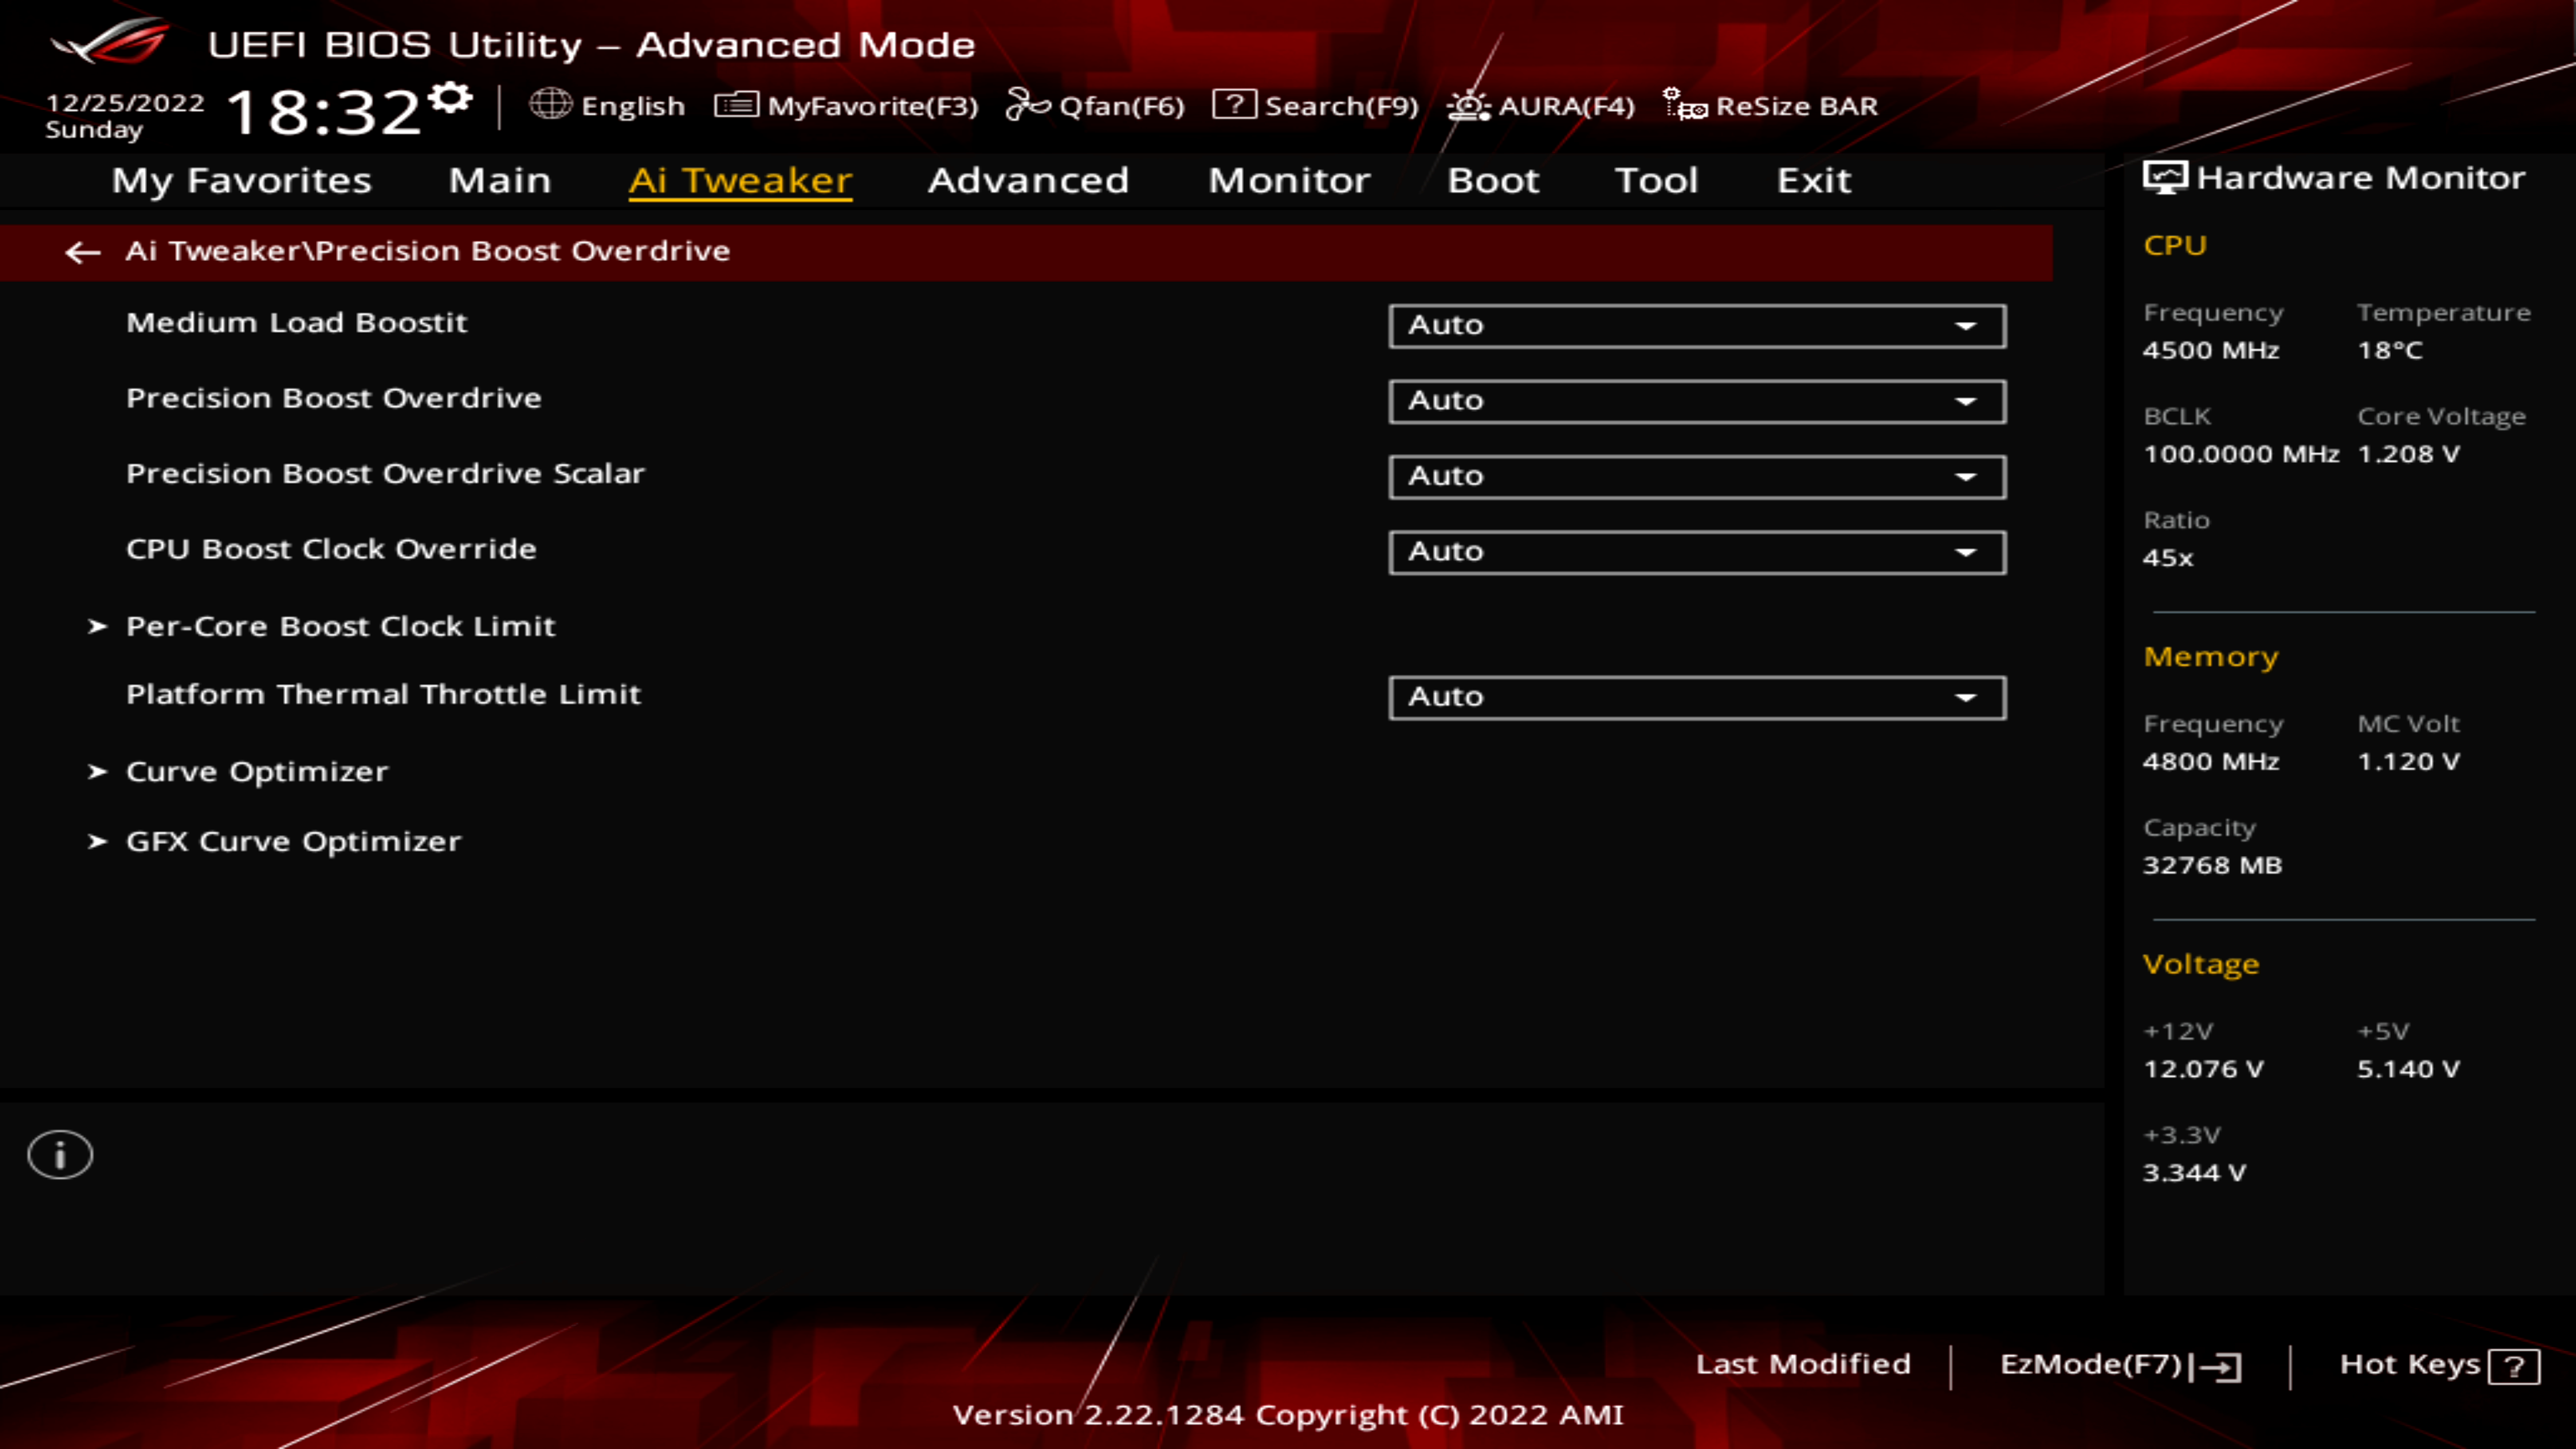Expand the Curve Optimizer submenu
The width and height of the screenshot is (2576, 1449).
[256, 769]
